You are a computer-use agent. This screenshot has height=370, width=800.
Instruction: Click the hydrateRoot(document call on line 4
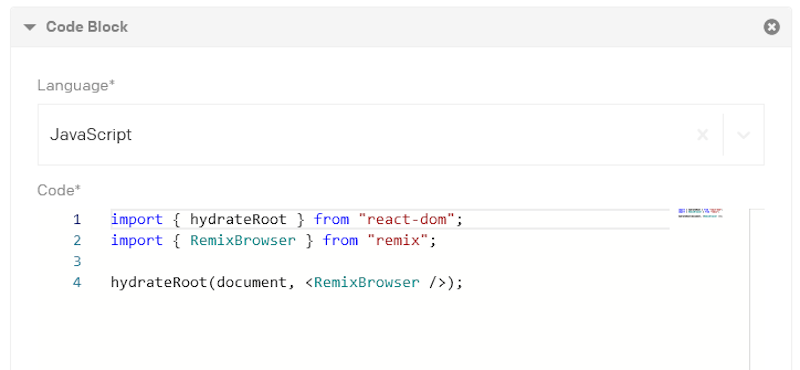tap(198, 282)
